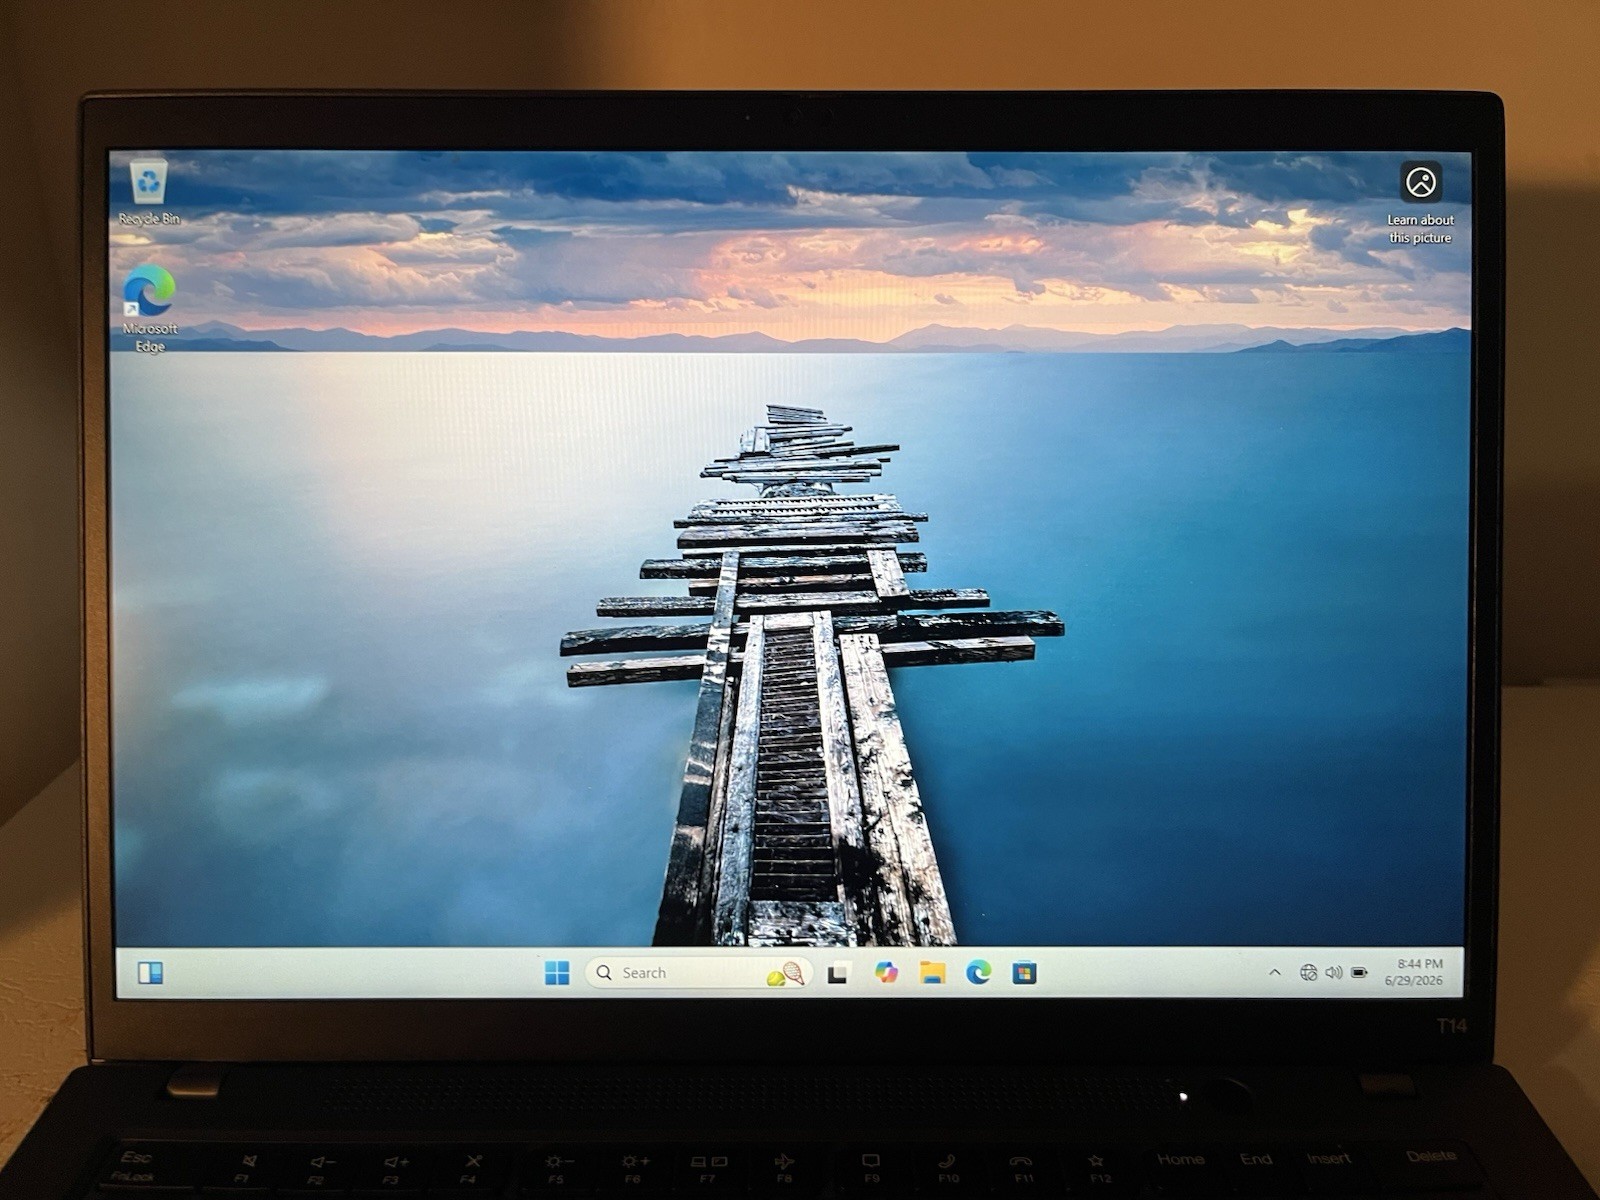This screenshot has height=1200, width=1600.
Task: Launch Copilot from the taskbar
Action: pos(886,972)
